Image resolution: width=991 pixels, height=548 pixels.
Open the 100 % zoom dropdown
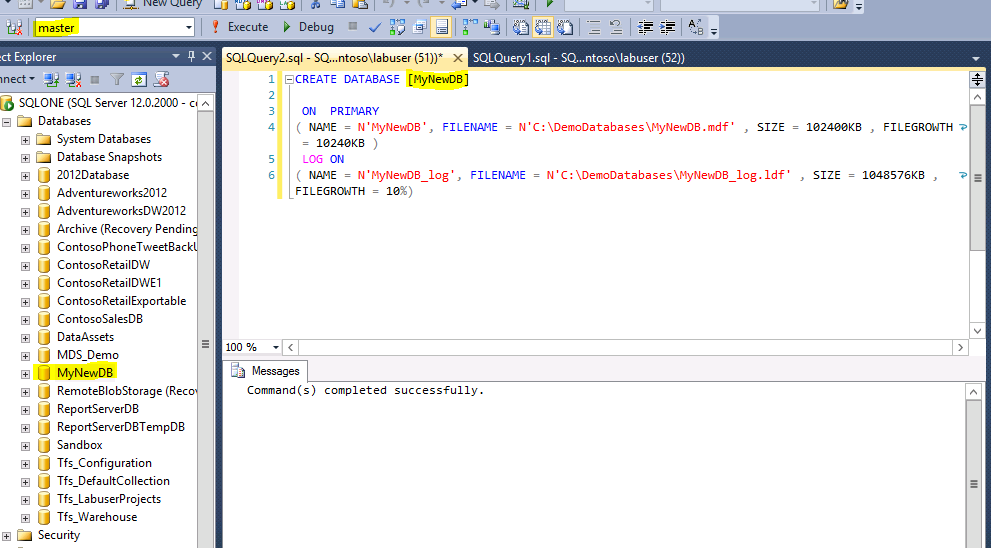(276, 347)
